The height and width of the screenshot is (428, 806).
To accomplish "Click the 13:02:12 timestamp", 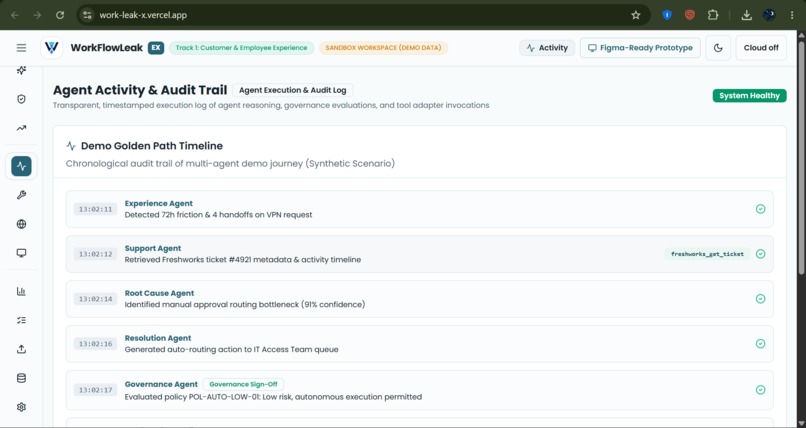I will click(x=96, y=254).
